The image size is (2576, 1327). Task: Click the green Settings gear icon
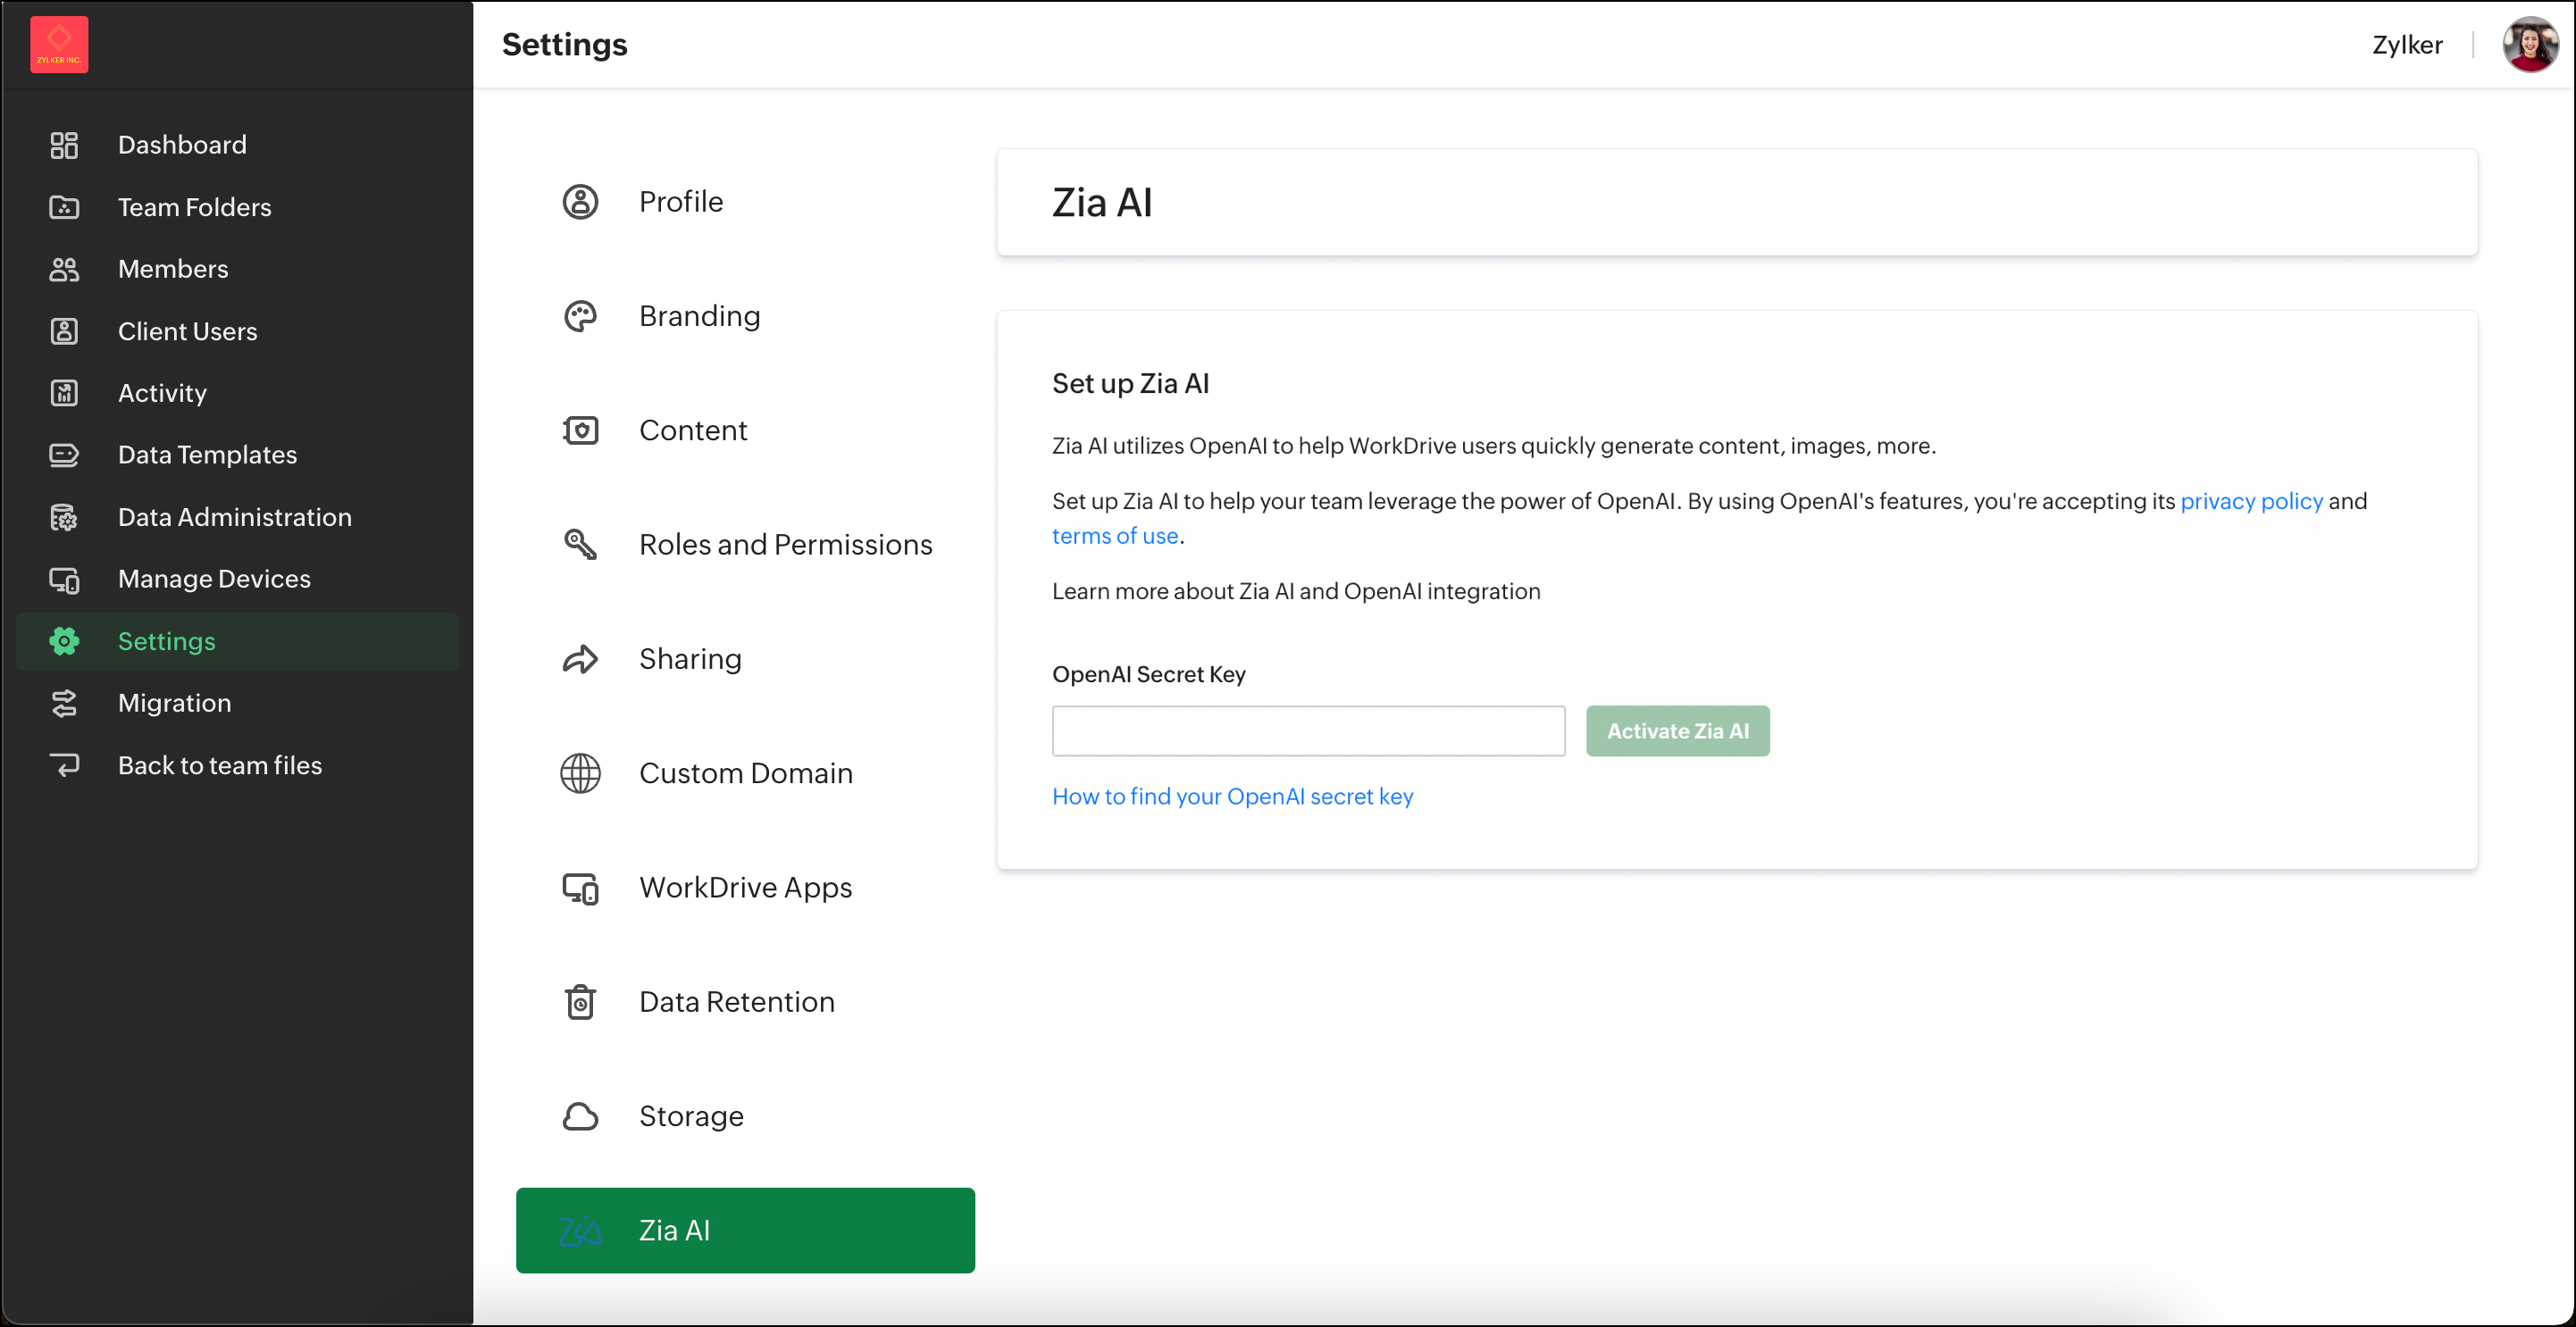[x=64, y=641]
